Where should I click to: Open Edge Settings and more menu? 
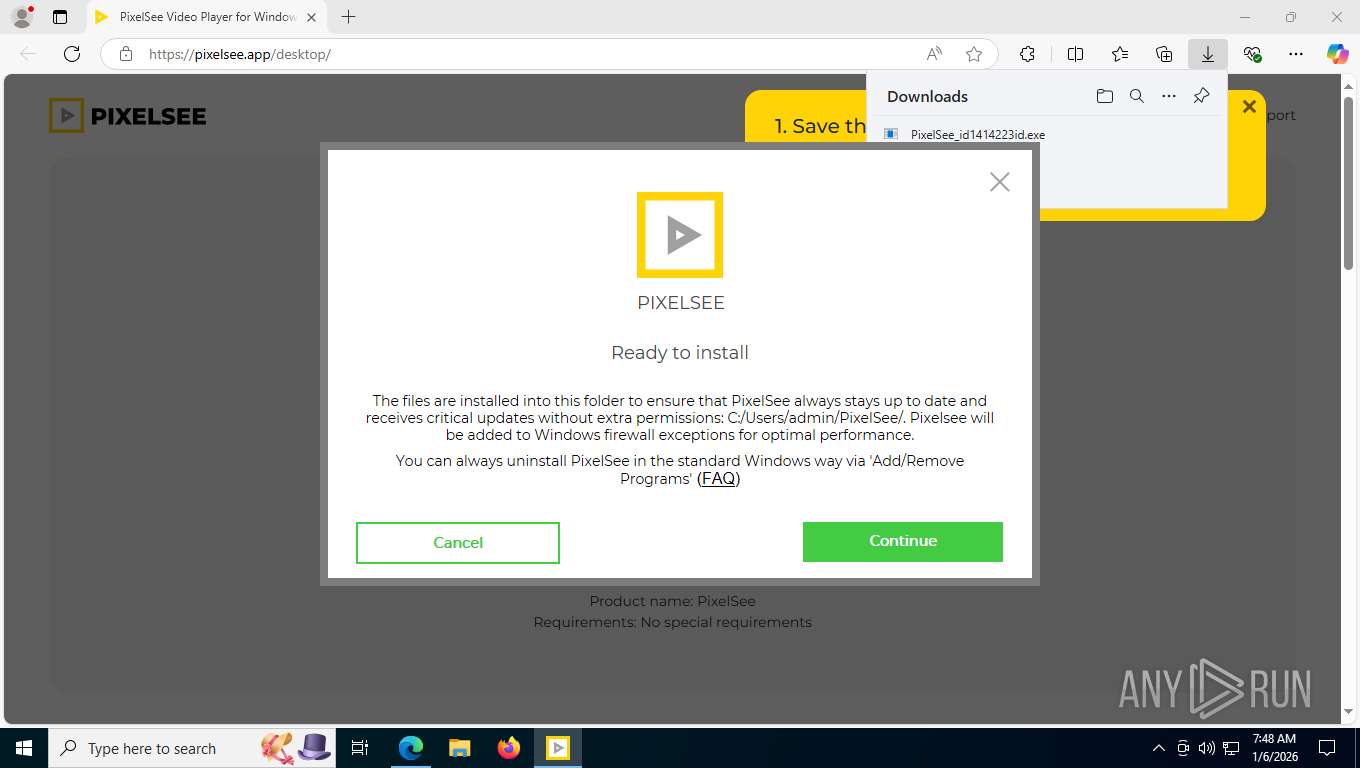click(1296, 54)
